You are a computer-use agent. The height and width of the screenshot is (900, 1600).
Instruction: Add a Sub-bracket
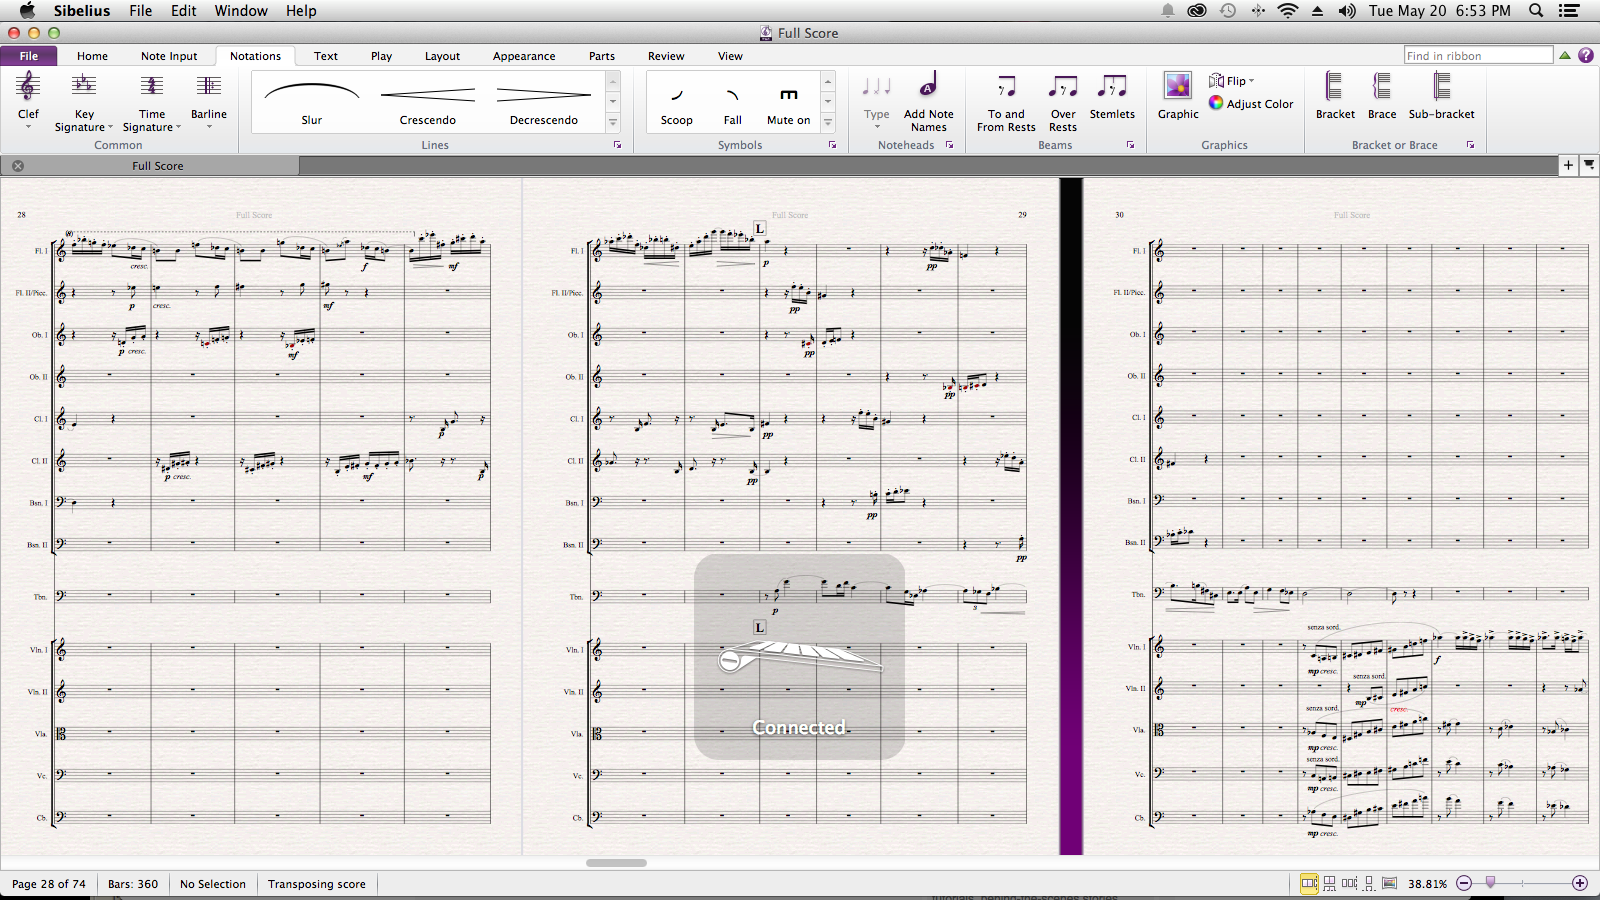[x=1441, y=97]
